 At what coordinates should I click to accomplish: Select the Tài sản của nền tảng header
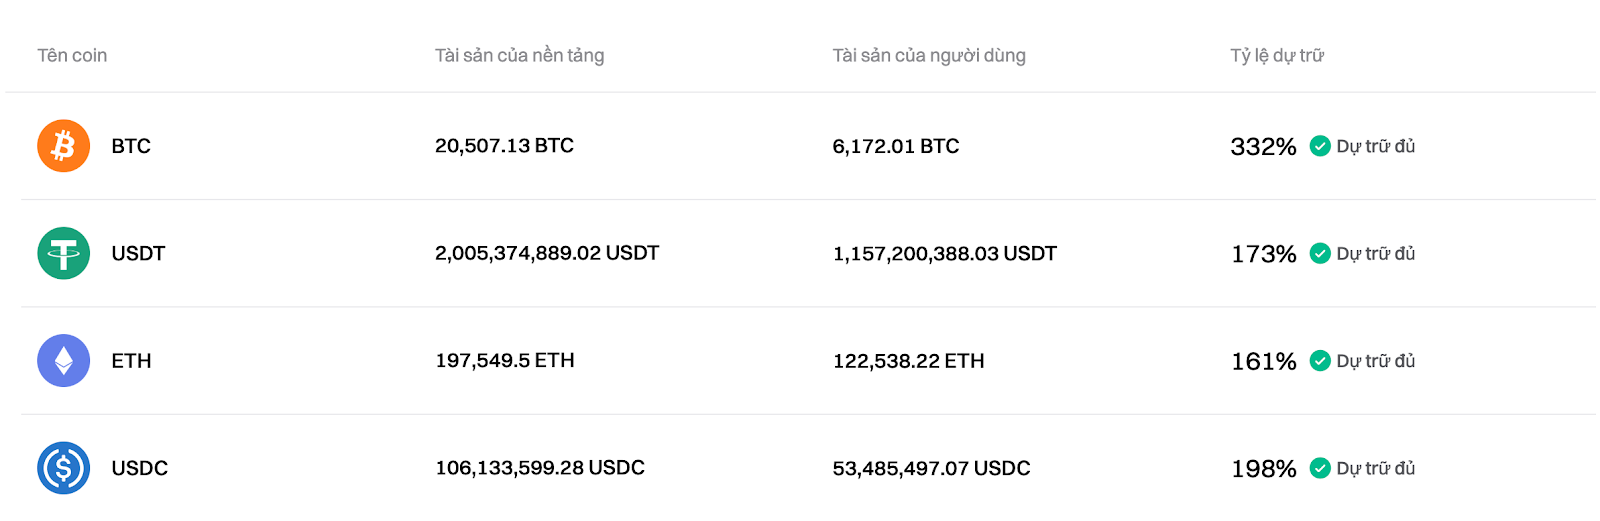(x=520, y=56)
